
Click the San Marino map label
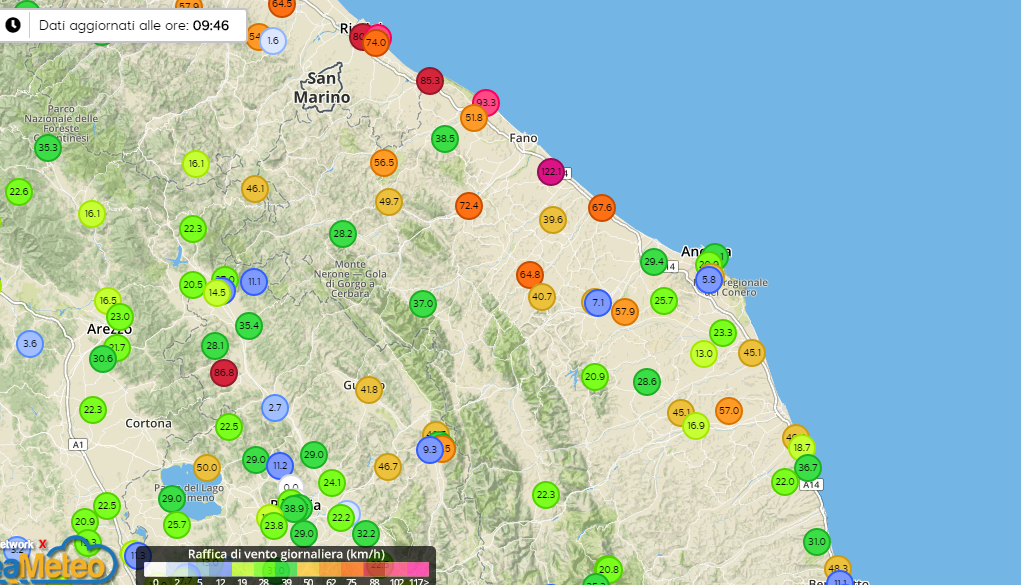(322, 88)
